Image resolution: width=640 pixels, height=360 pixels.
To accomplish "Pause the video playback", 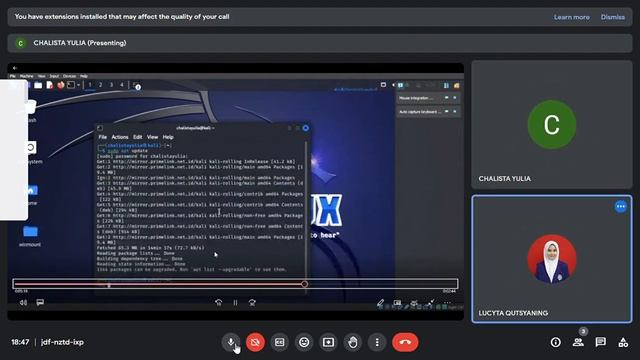I will (236, 302).
